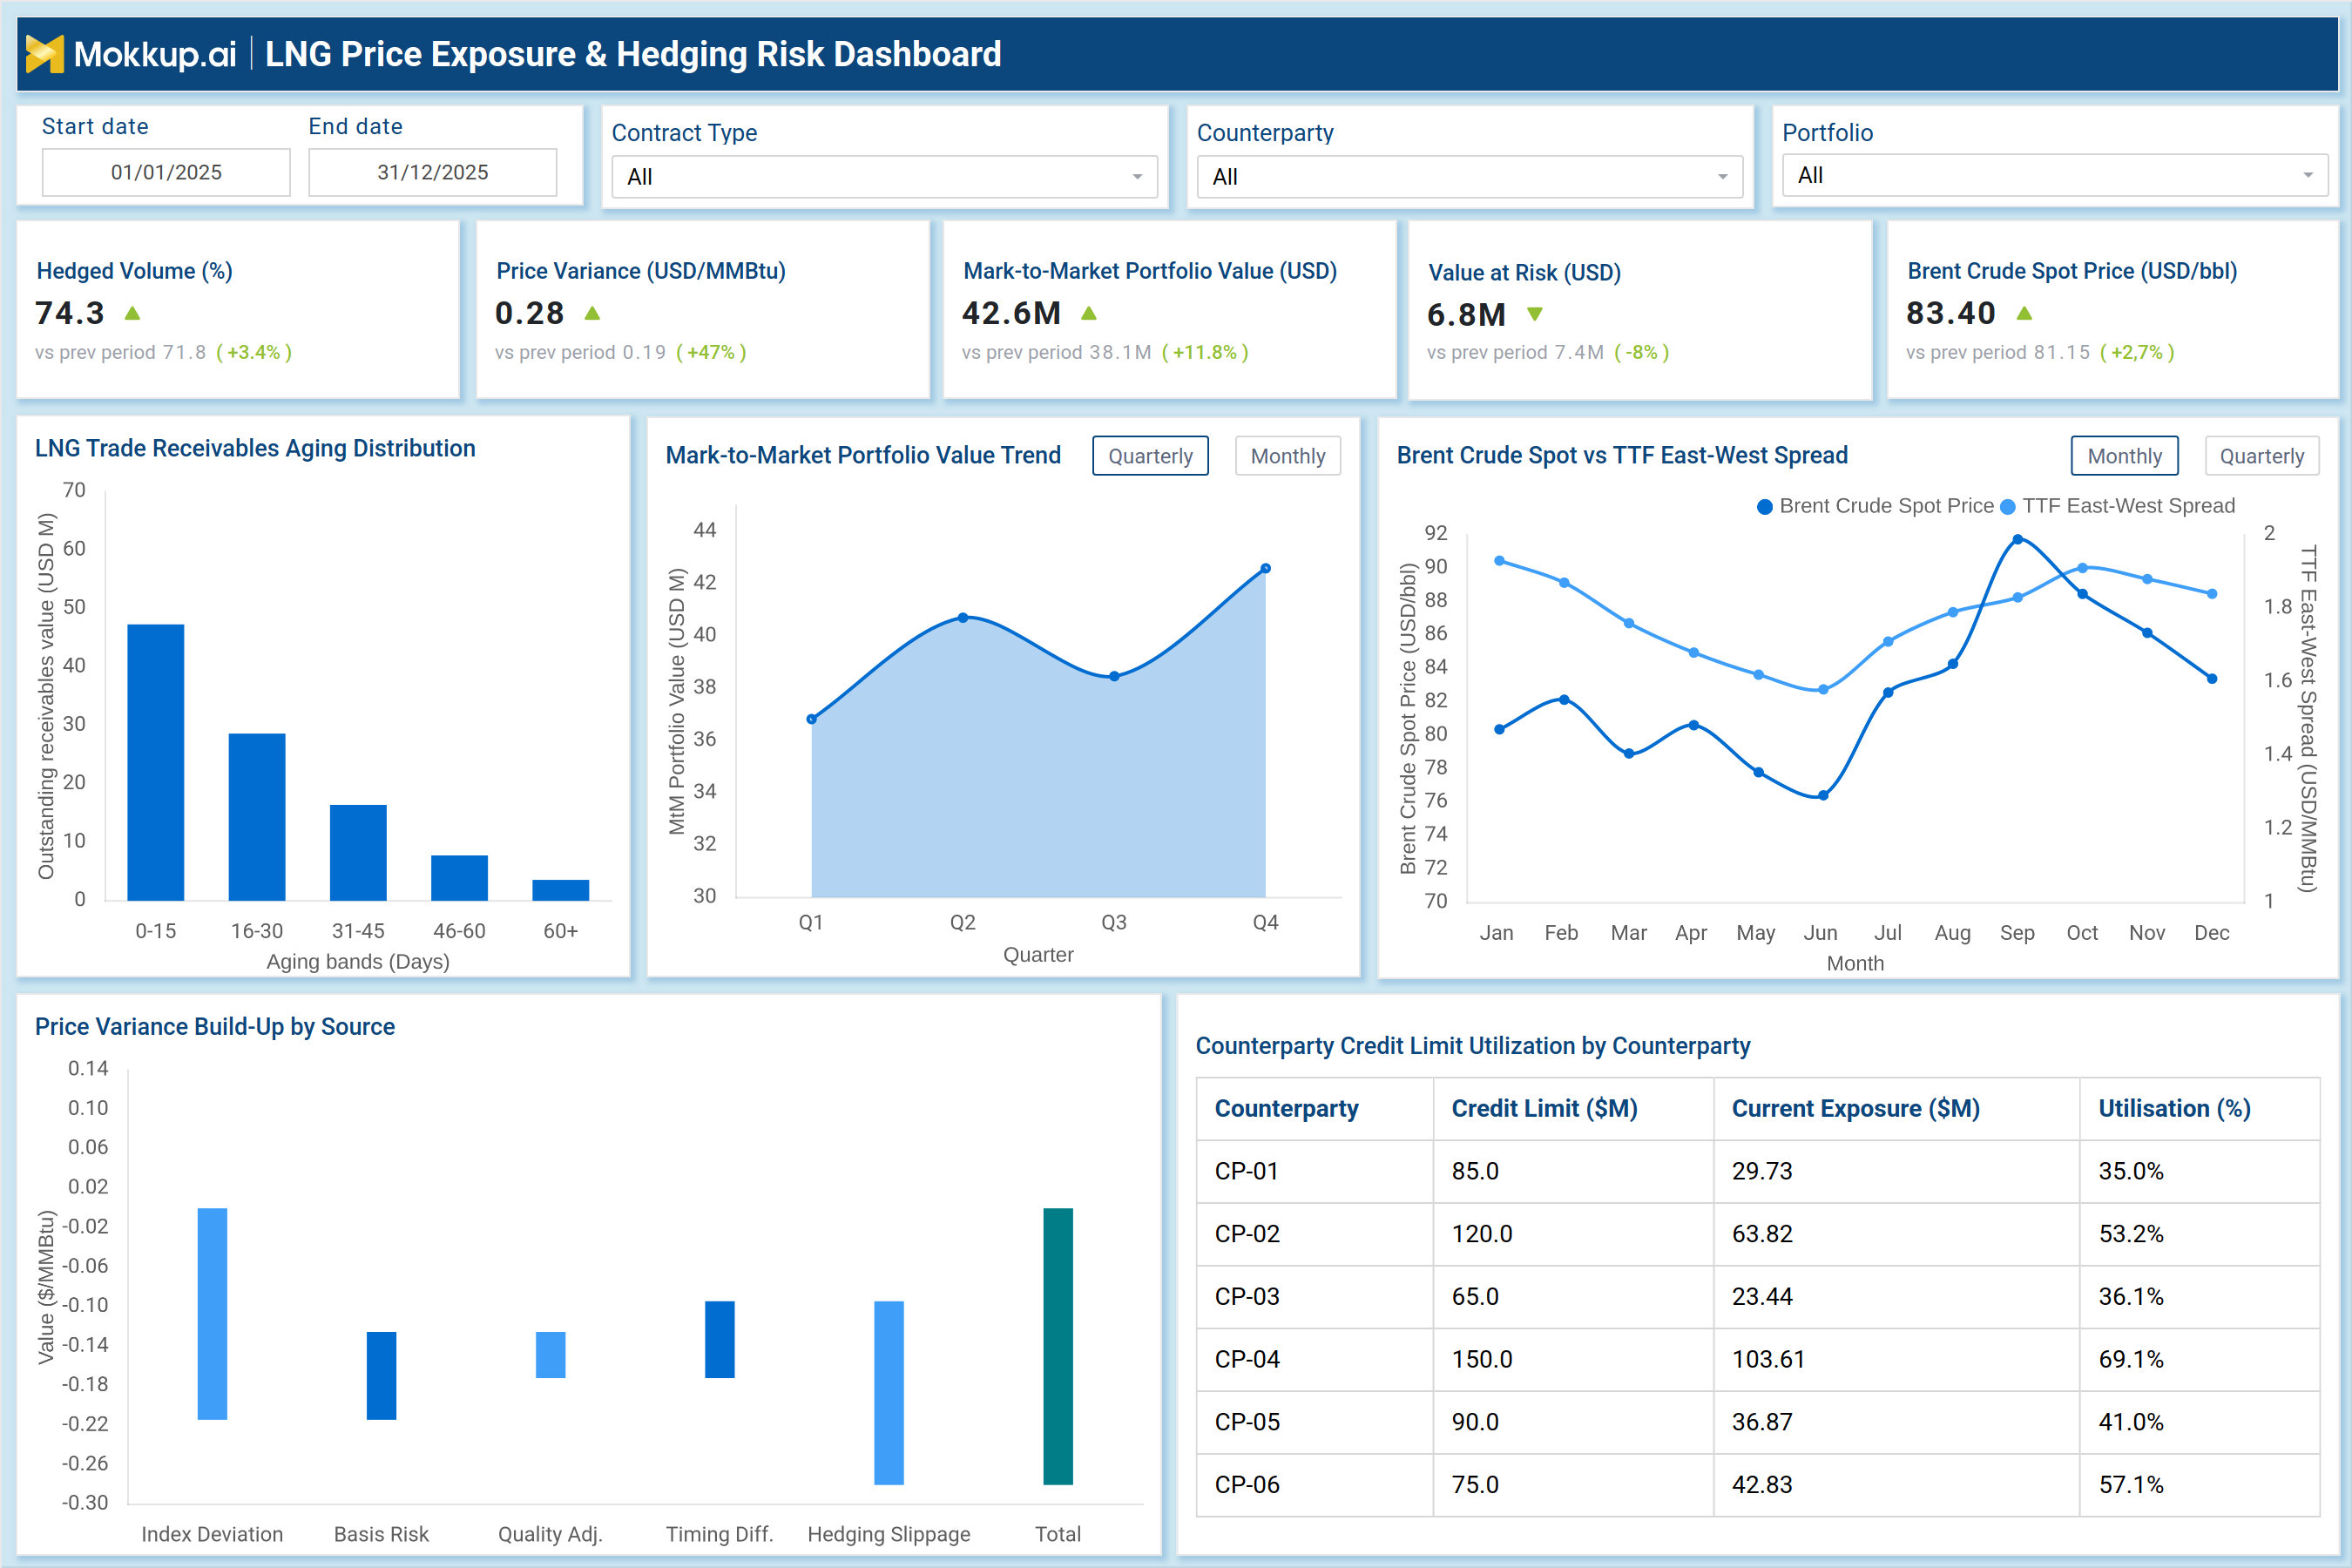
Task: Select the CP-01 table row label
Action: [x=1246, y=1171]
